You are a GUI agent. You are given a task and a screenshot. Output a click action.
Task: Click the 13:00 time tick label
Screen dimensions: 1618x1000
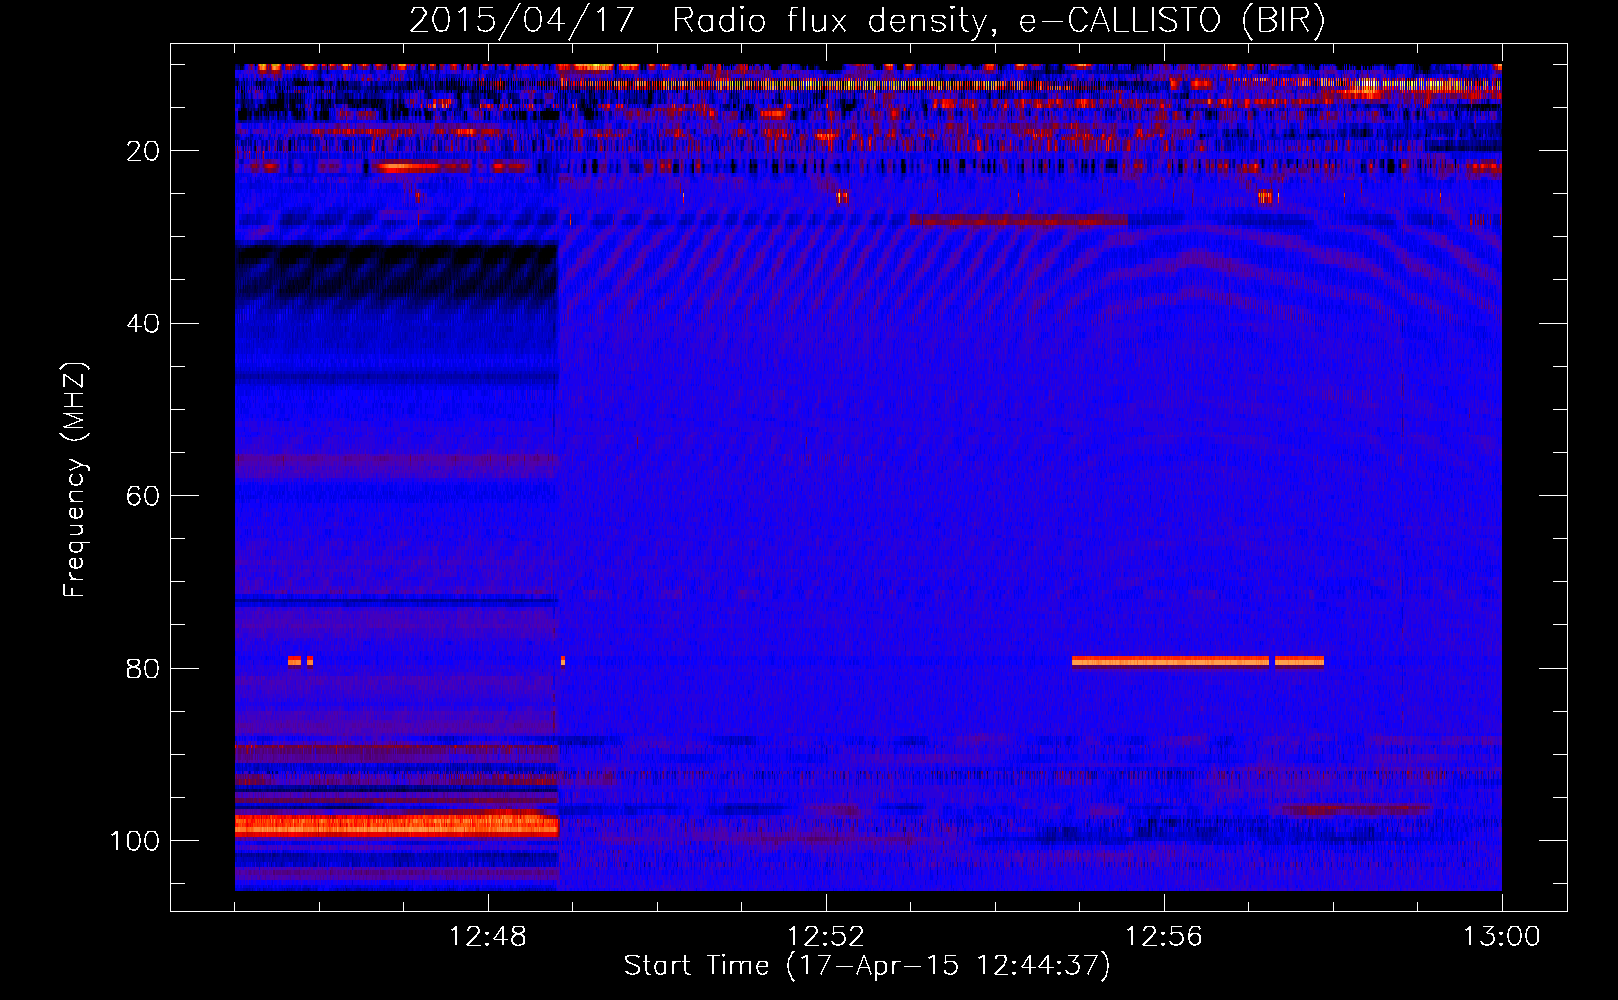click(x=1502, y=937)
